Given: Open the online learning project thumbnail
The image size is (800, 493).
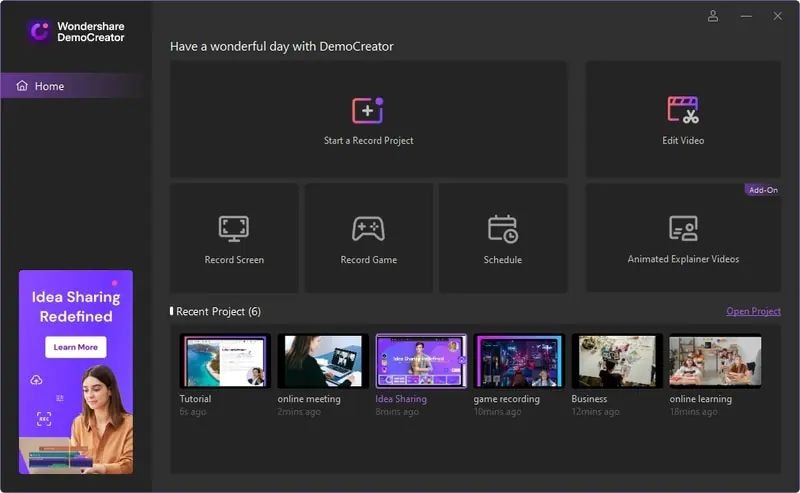Looking at the screenshot, I should 715,361.
